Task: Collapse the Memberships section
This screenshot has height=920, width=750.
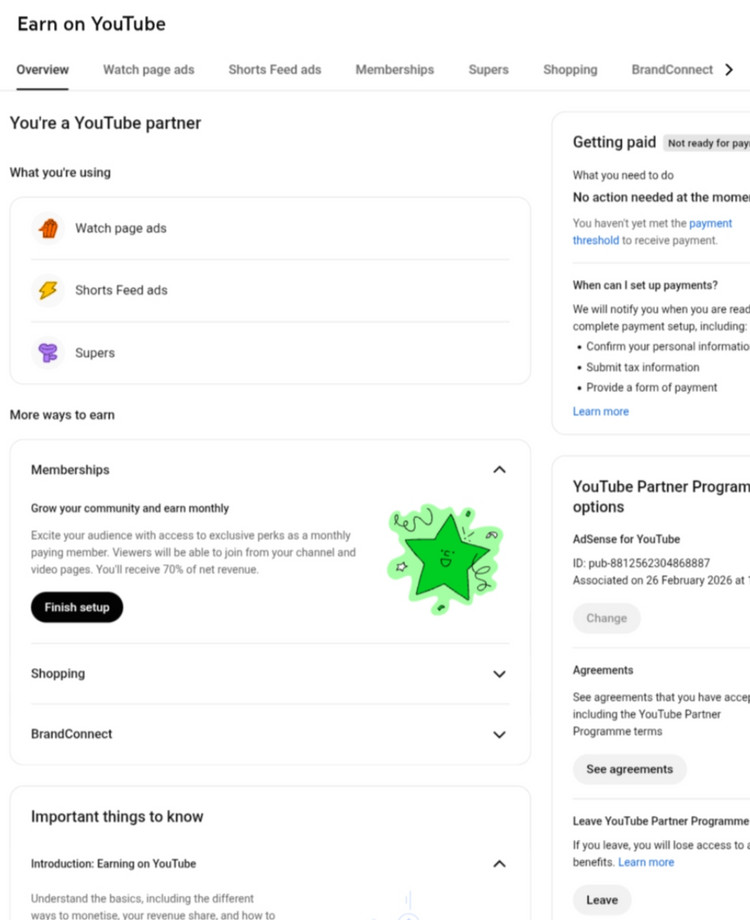Action: 499,470
